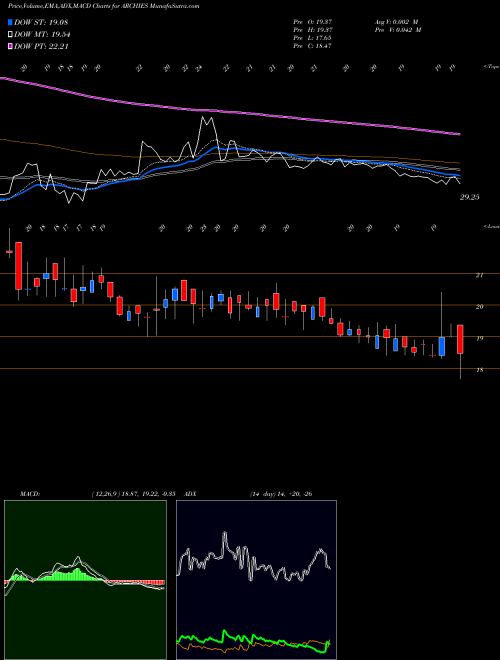Click the 'Pre L: 17.65' value
This screenshot has height=660, width=500.
[x=313, y=38]
